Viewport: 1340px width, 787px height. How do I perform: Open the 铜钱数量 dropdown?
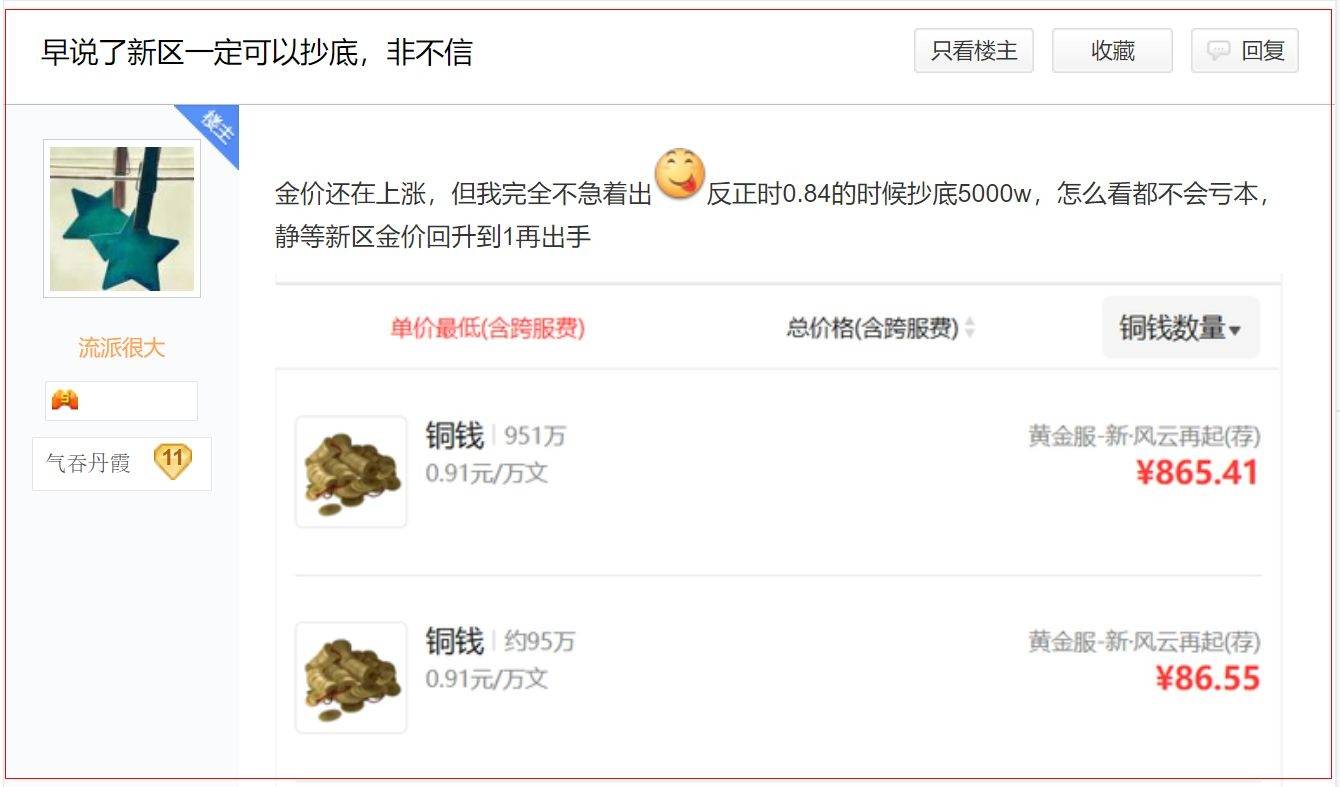pos(1181,328)
